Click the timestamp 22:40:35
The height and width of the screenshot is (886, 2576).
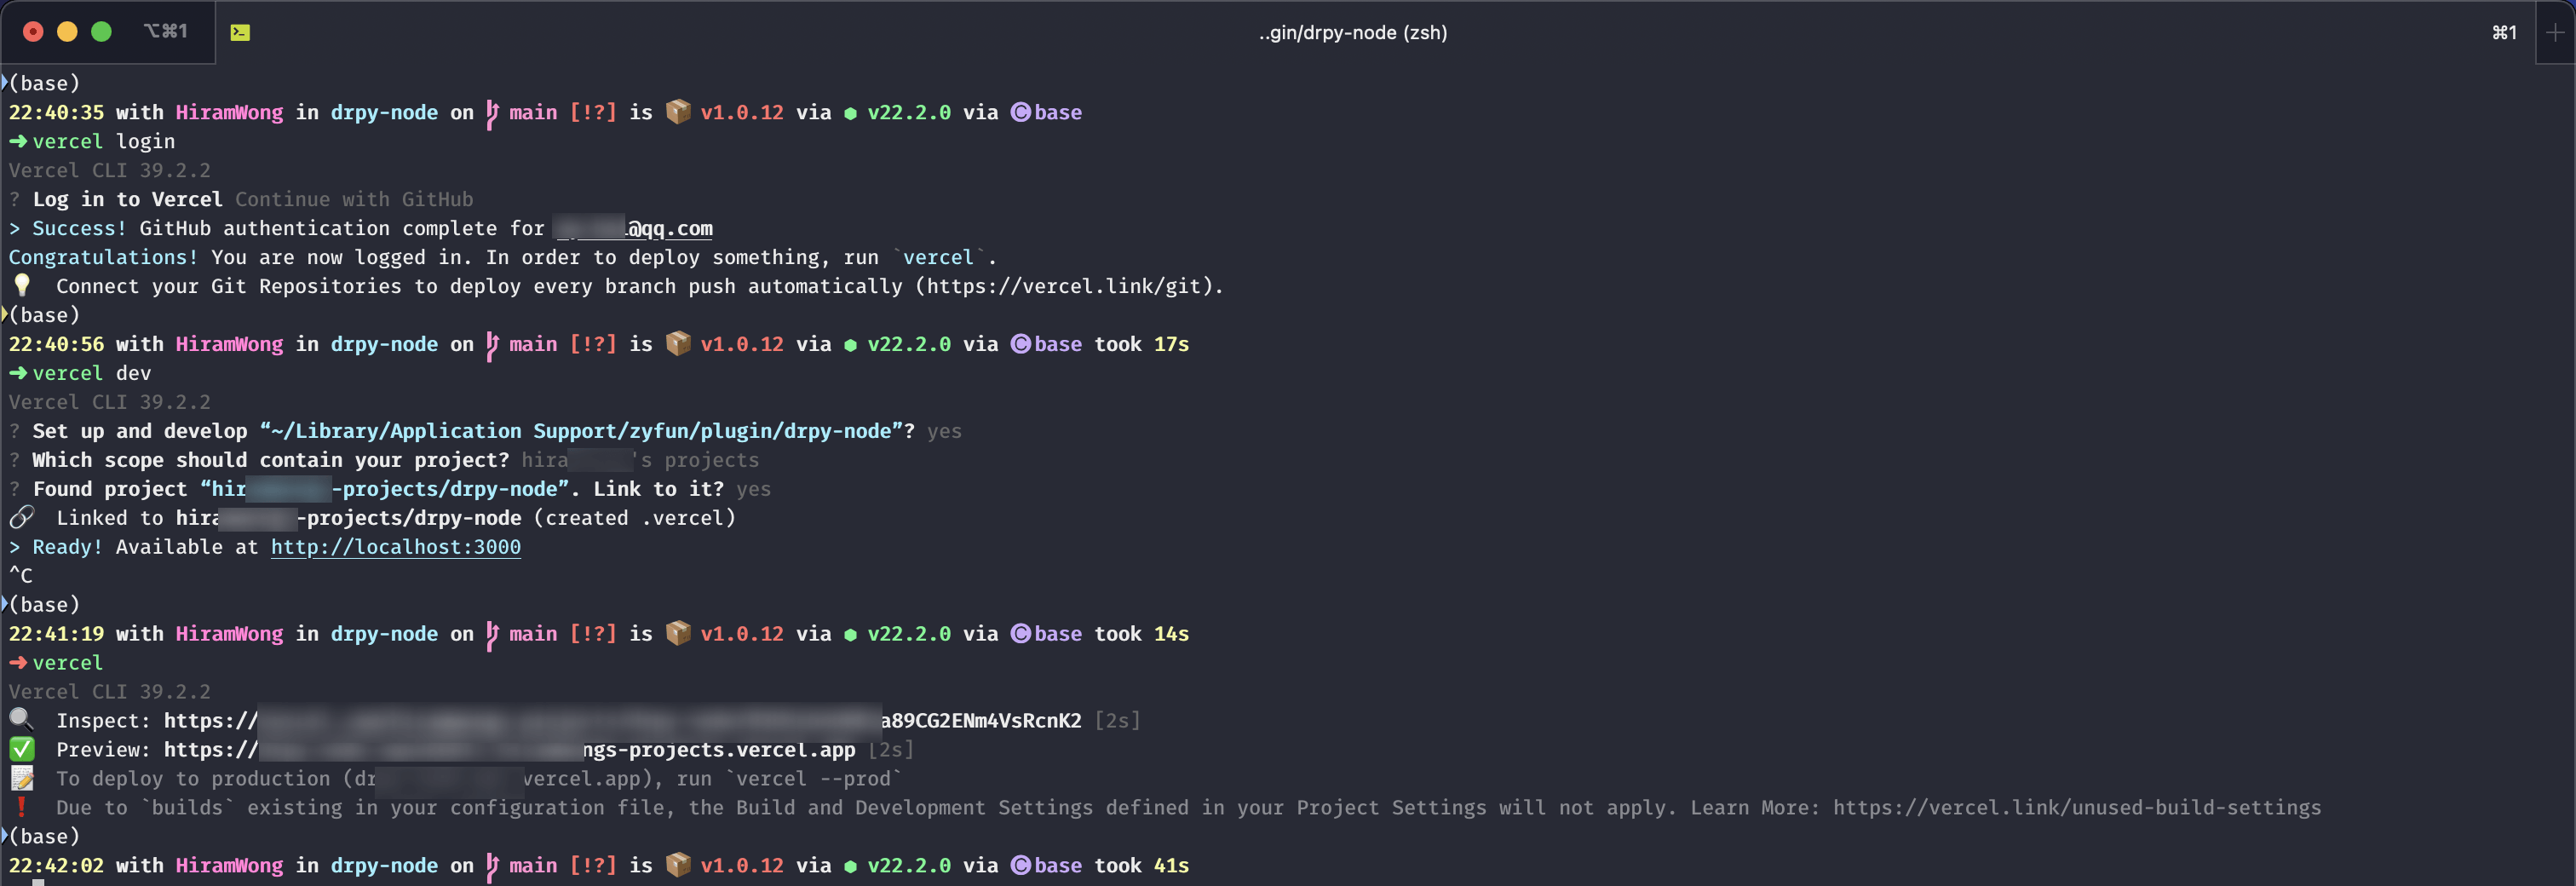pyautogui.click(x=57, y=112)
